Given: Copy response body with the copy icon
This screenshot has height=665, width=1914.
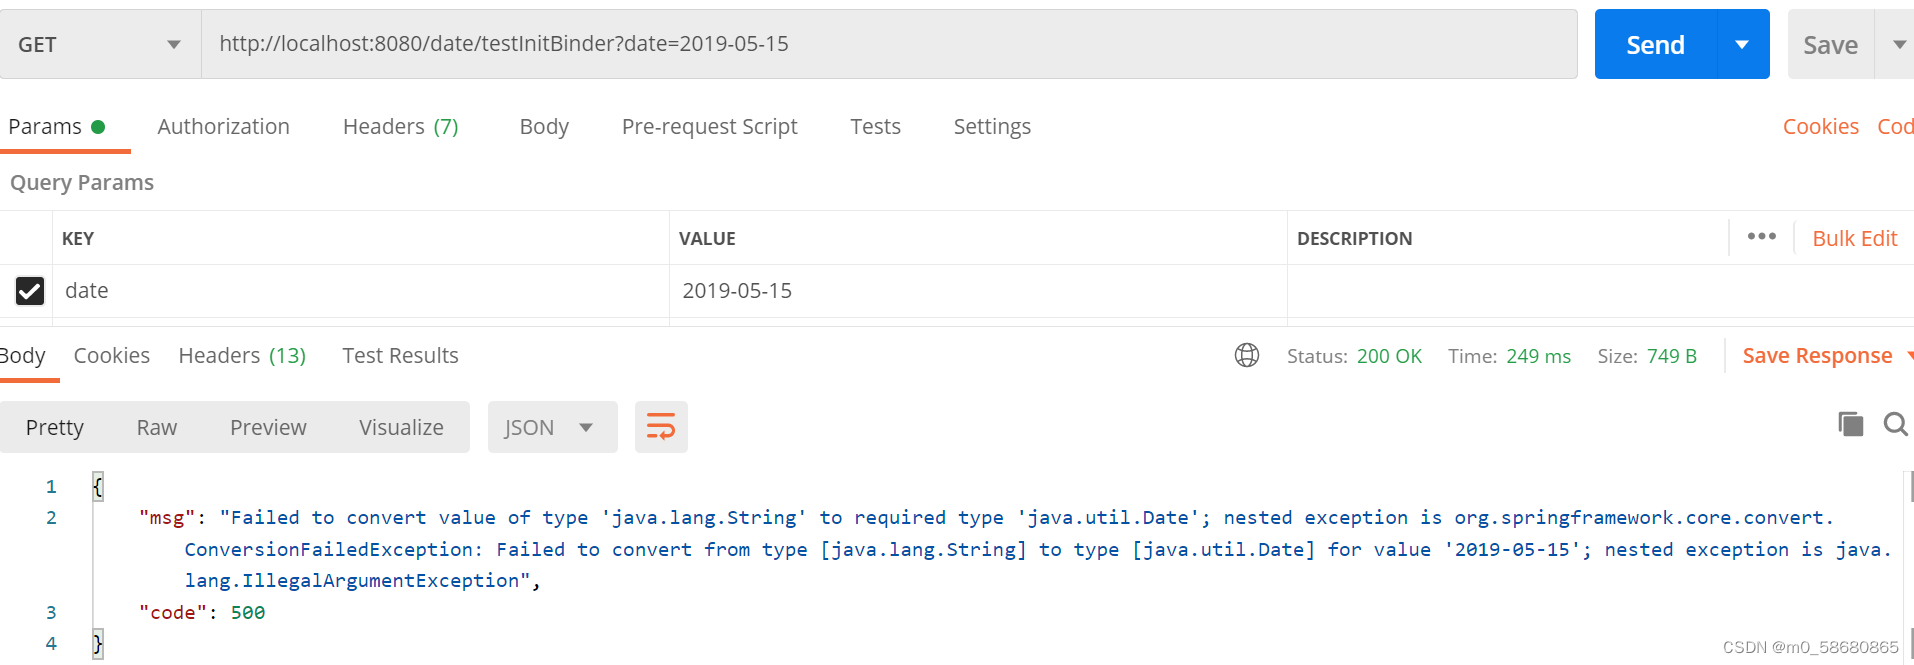Looking at the screenshot, I should [x=1850, y=424].
